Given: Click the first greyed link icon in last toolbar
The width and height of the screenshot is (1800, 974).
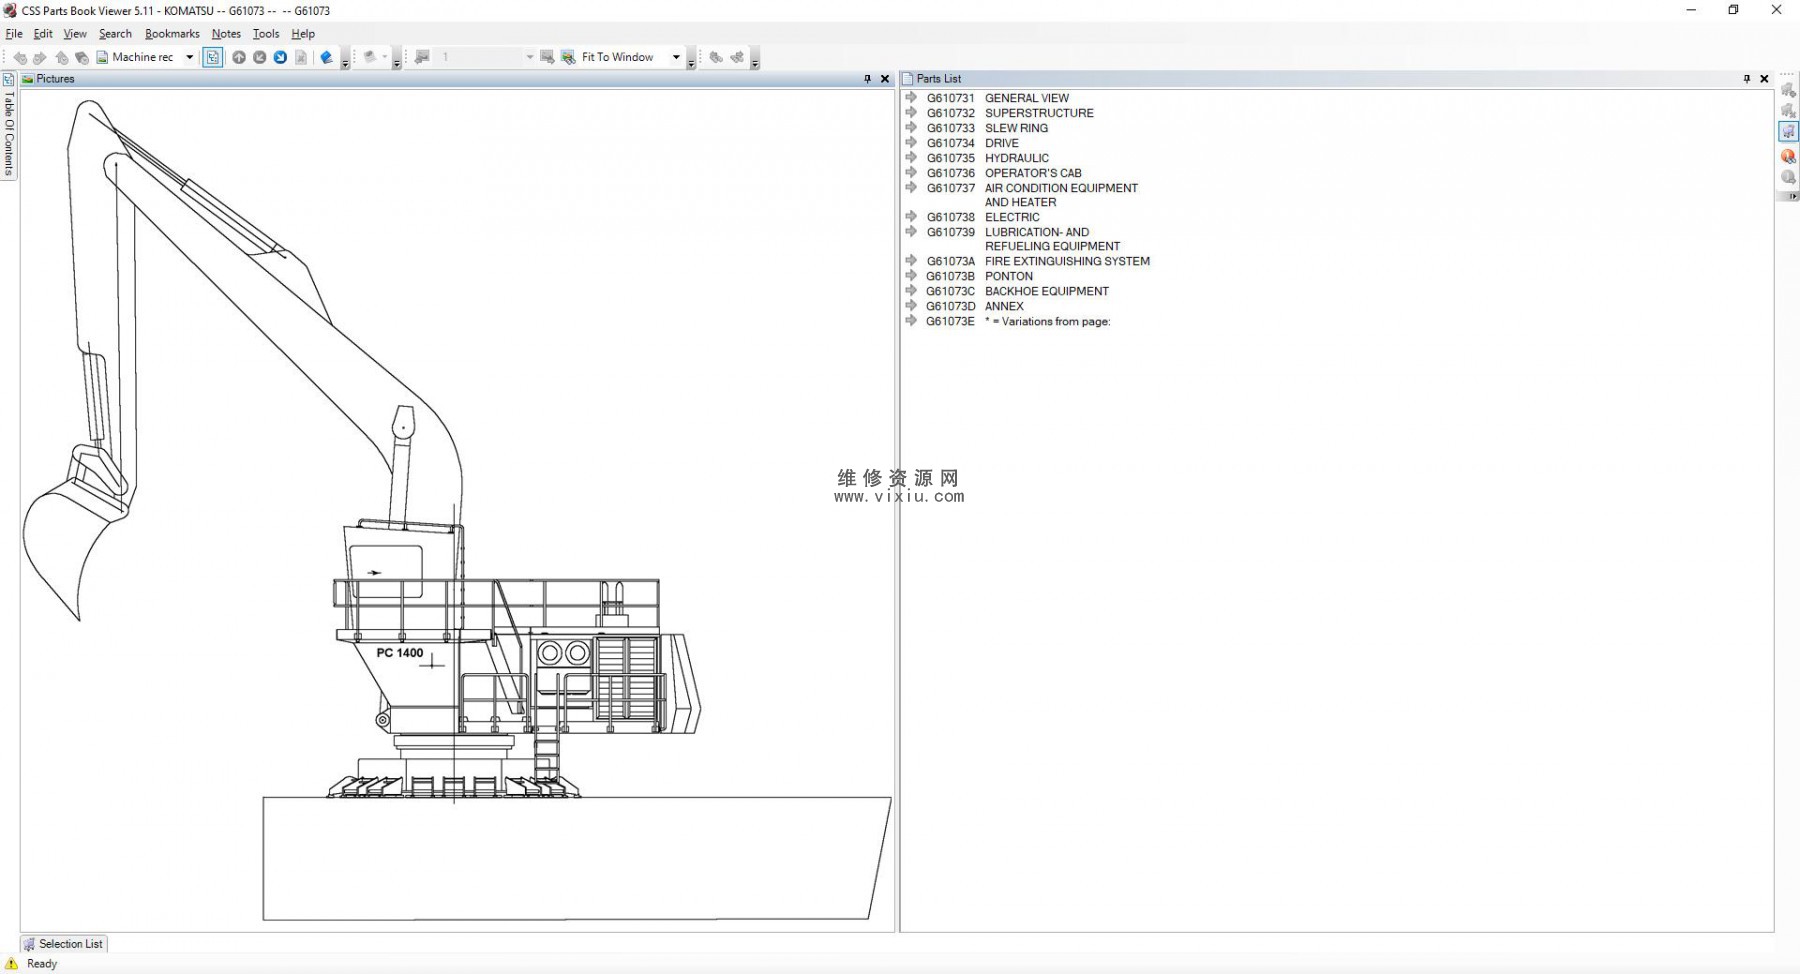Looking at the screenshot, I should 716,57.
